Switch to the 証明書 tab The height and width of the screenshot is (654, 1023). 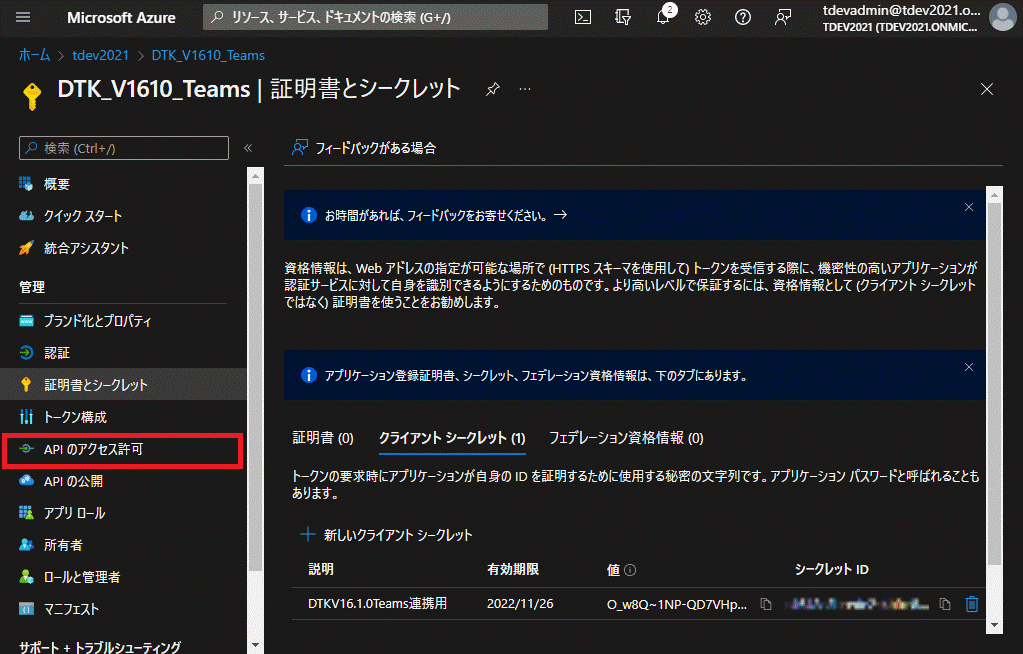[x=323, y=438]
